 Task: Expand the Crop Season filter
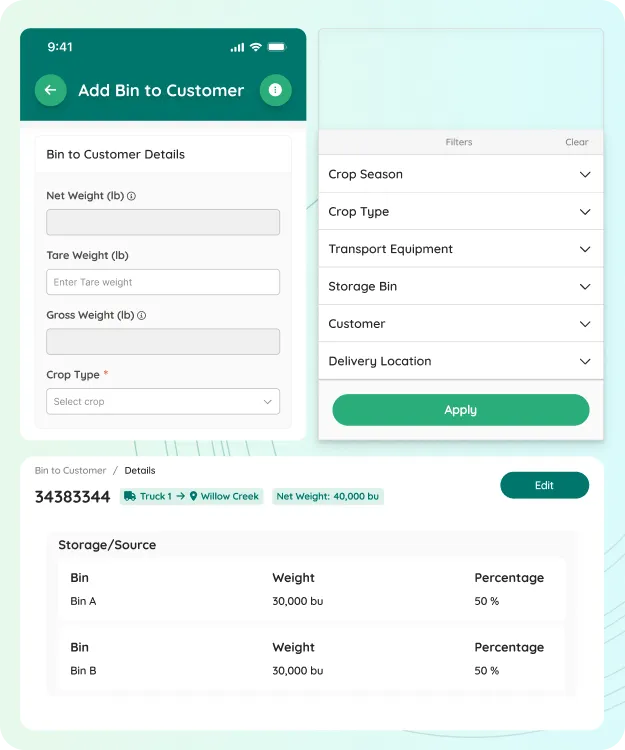click(x=585, y=174)
